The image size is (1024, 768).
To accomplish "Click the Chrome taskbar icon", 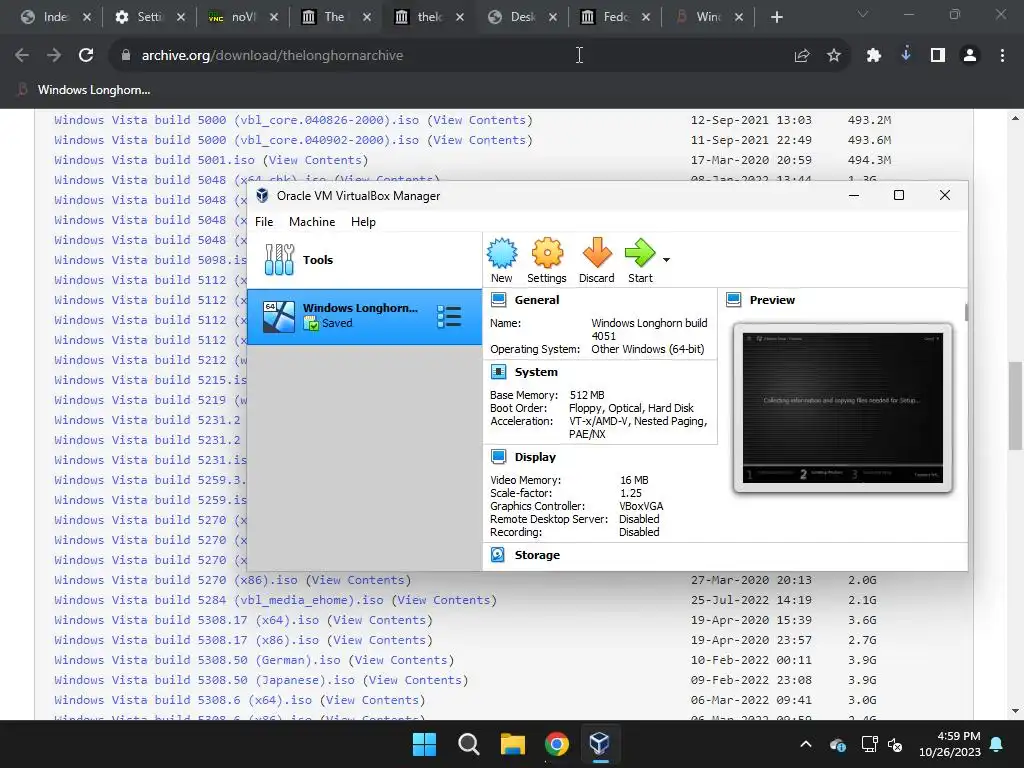I will pos(556,744).
